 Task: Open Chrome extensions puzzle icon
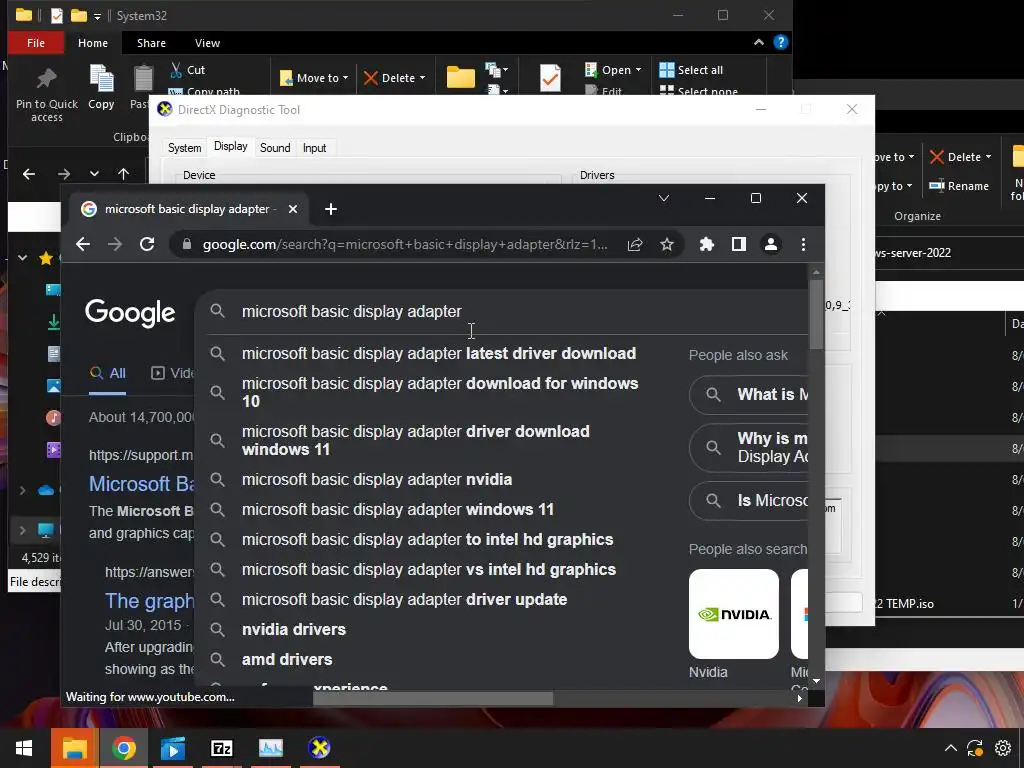point(707,244)
